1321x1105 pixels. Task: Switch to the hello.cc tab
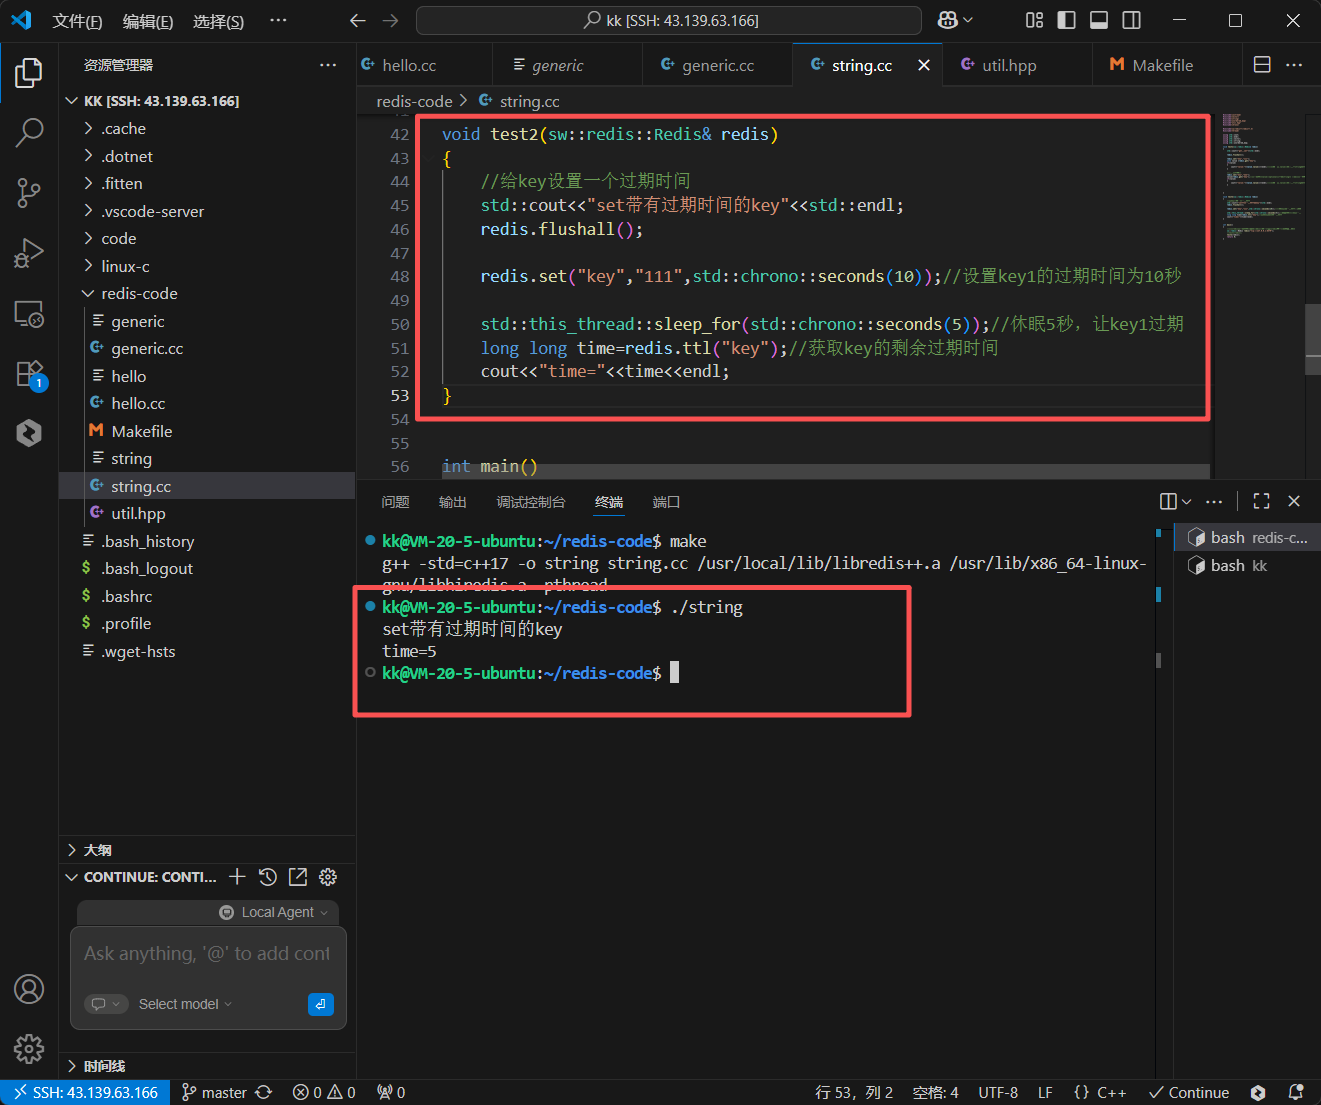point(424,65)
